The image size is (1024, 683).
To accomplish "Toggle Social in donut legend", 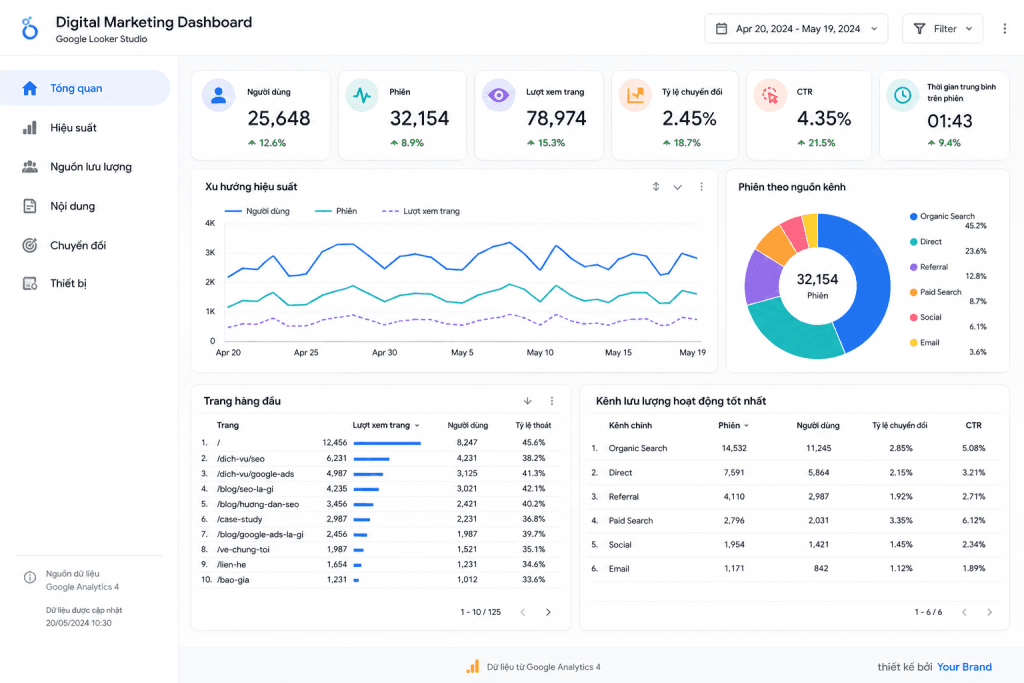I will pos(926,317).
